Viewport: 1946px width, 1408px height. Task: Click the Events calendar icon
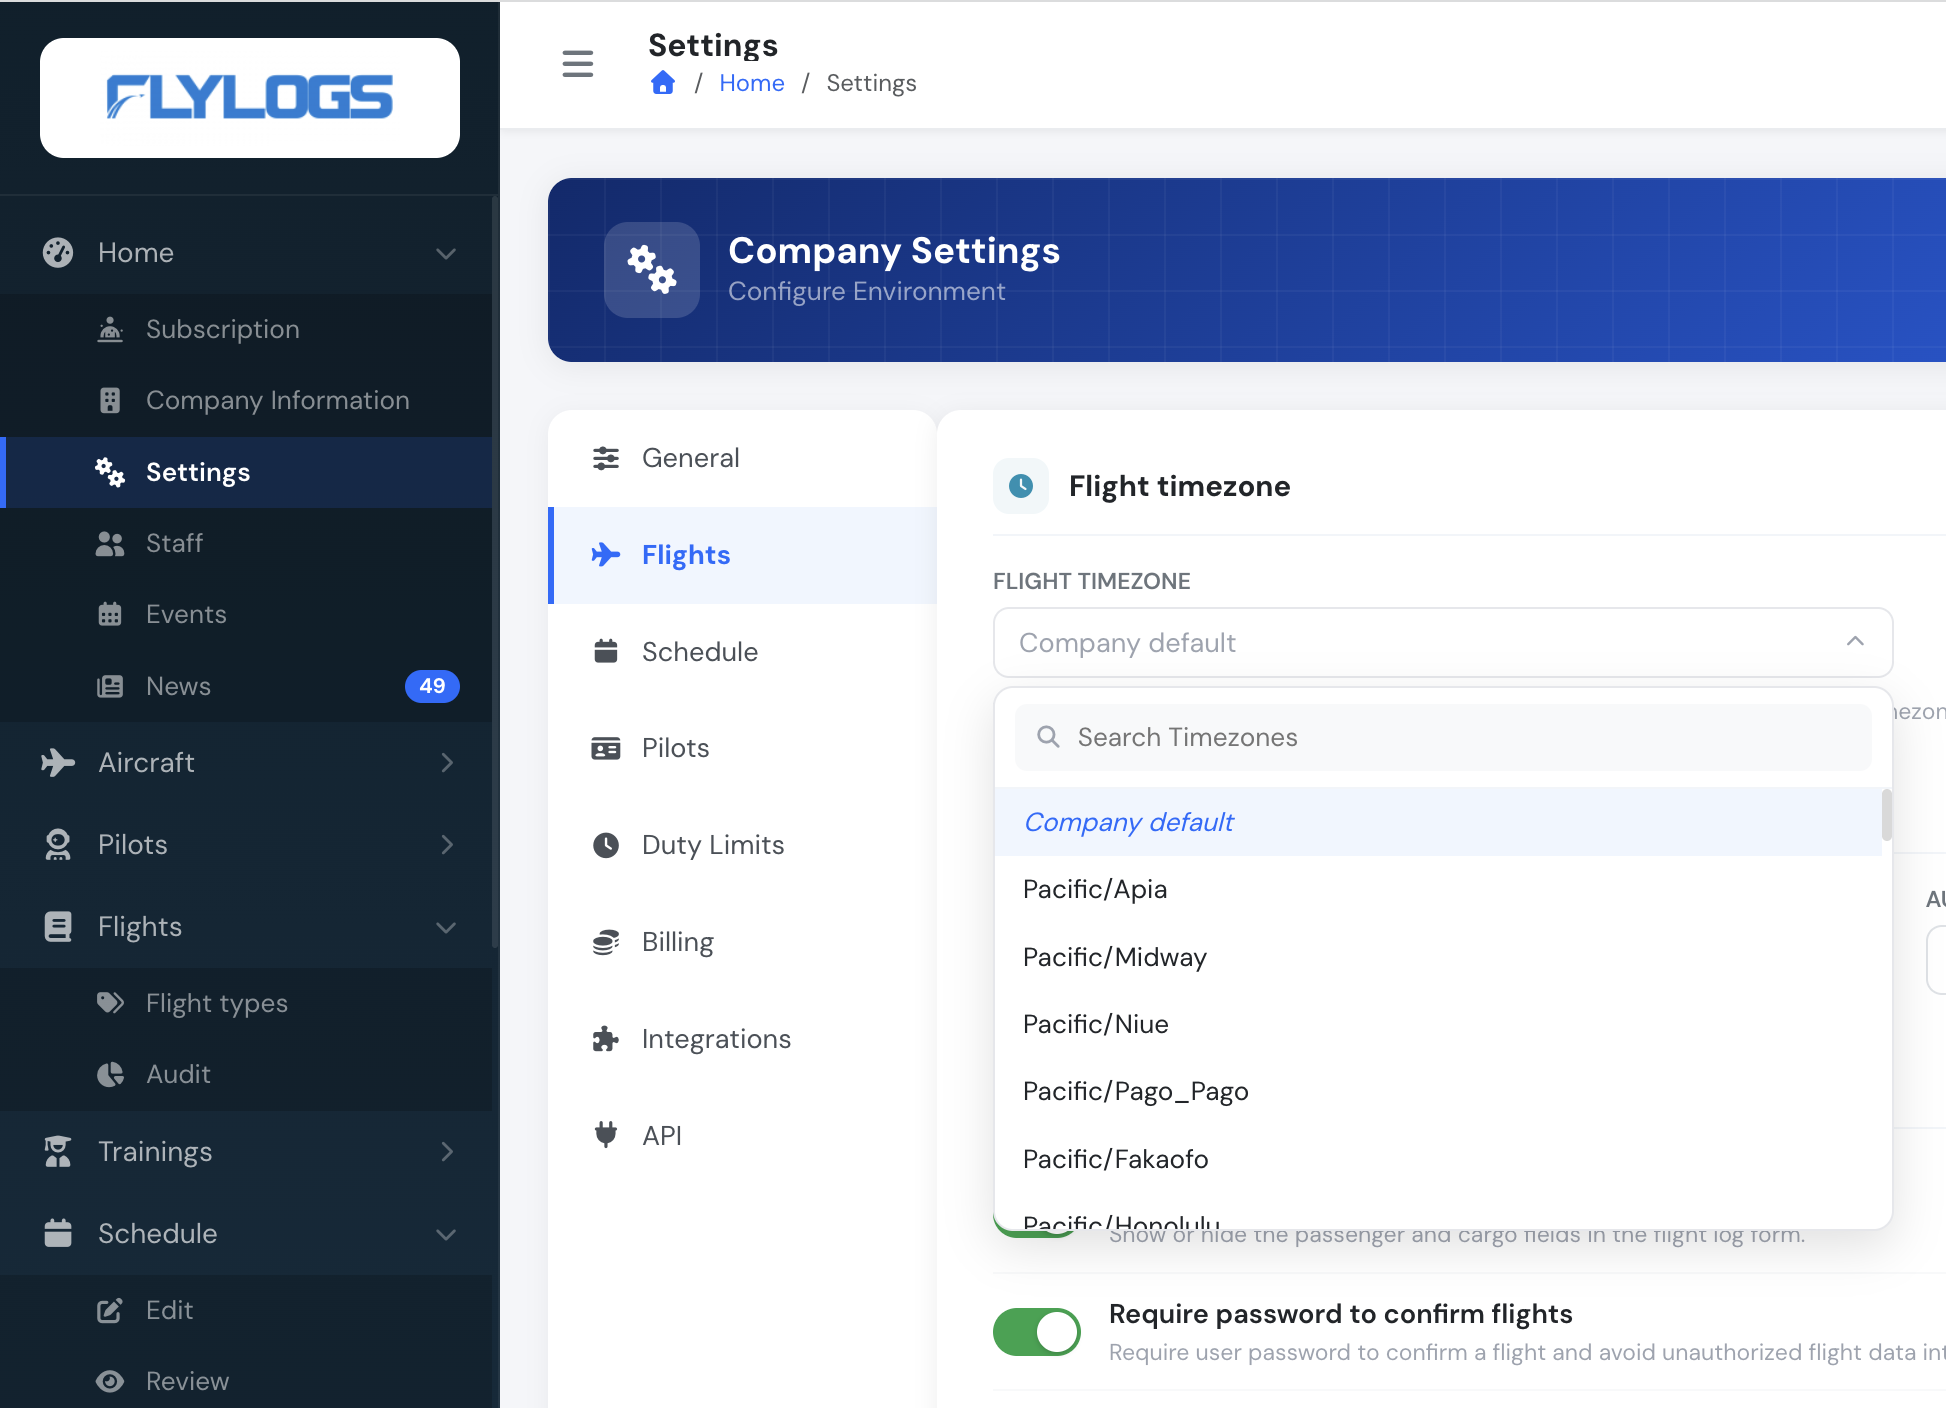click(x=110, y=614)
